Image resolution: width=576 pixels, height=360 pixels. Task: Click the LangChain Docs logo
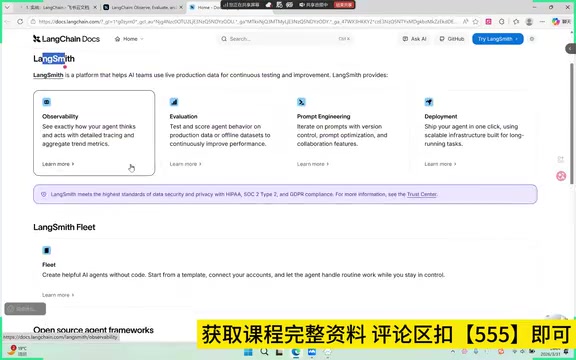(x=66, y=39)
